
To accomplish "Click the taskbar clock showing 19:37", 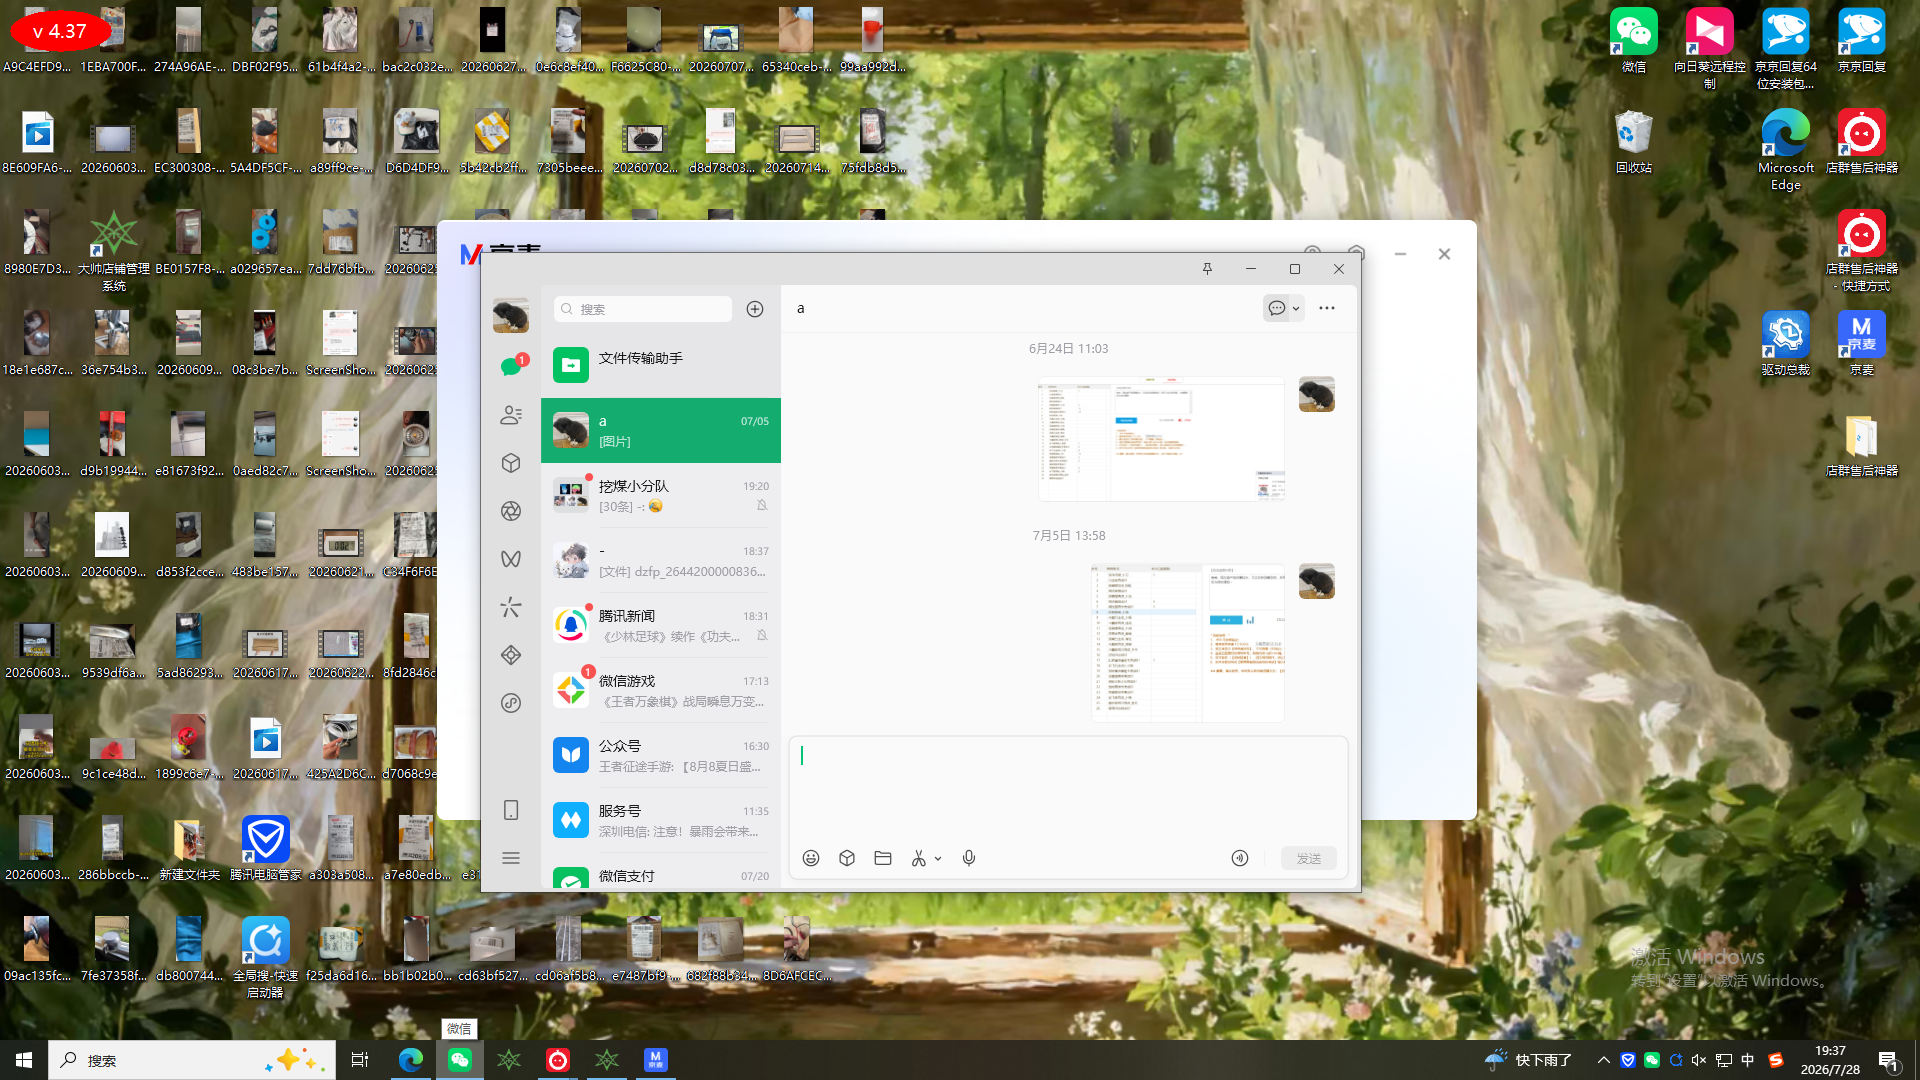I will click(x=1830, y=1060).
